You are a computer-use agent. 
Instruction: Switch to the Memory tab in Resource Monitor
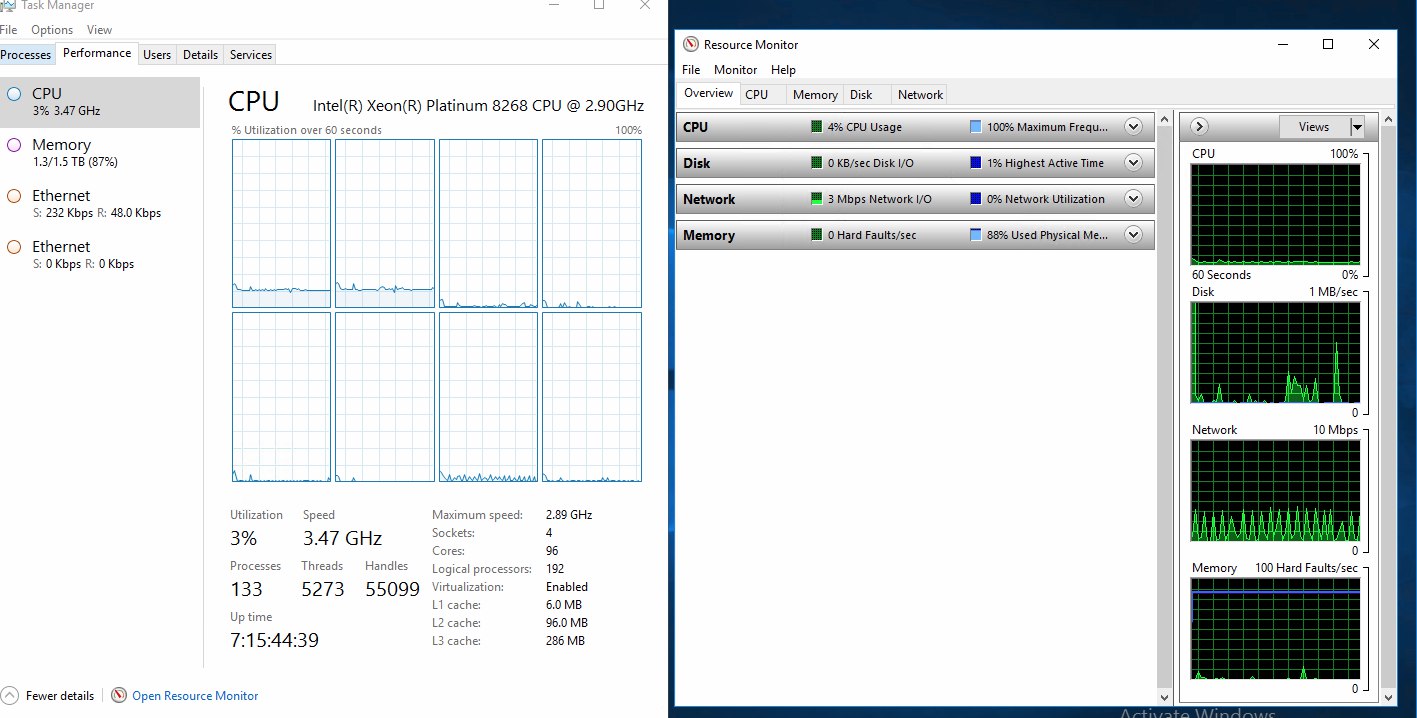click(815, 95)
